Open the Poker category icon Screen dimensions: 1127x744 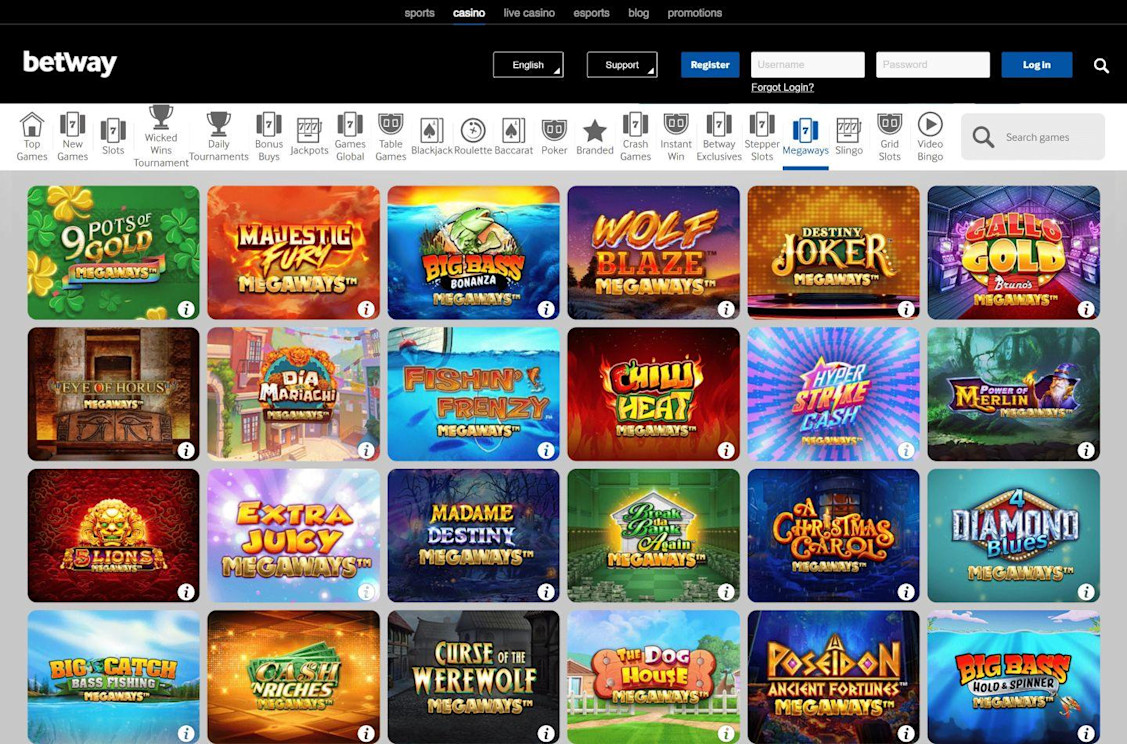pos(554,131)
